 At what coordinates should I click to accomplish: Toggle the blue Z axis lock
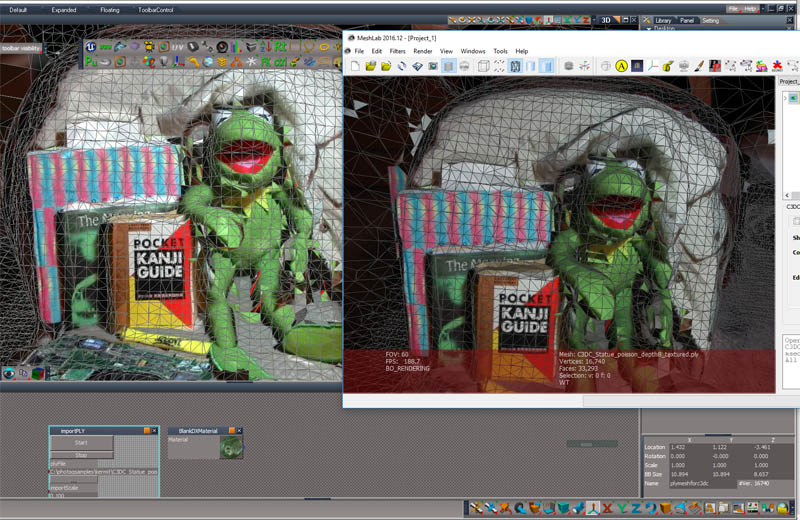tap(636, 508)
